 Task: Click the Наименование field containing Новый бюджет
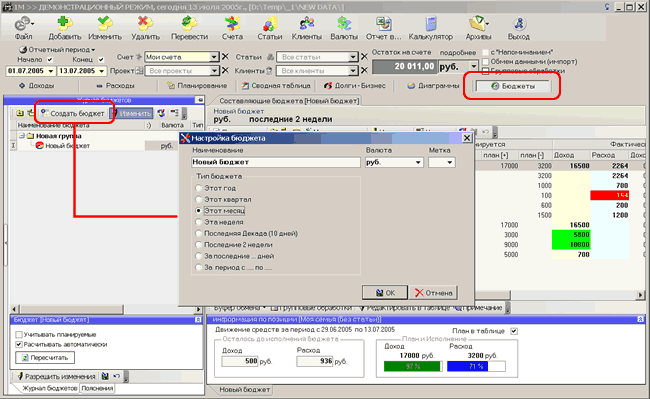[x=276, y=162]
